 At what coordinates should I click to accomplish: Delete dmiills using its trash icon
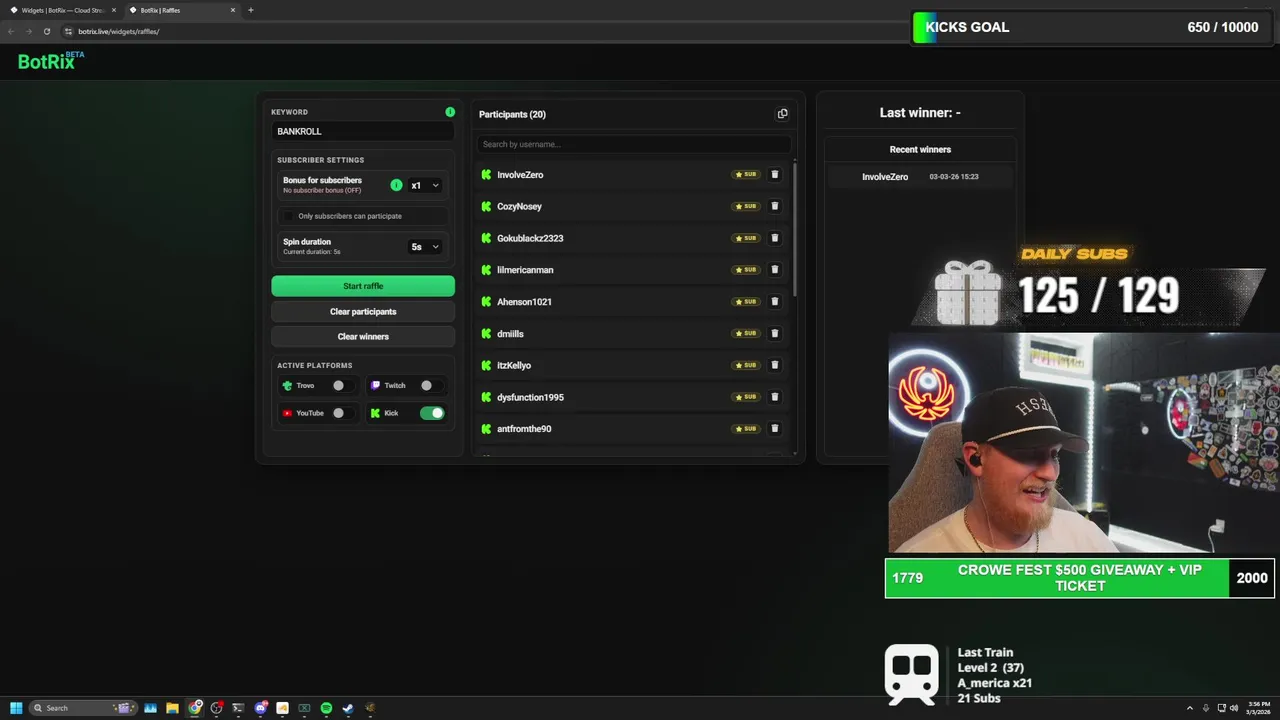(x=774, y=333)
